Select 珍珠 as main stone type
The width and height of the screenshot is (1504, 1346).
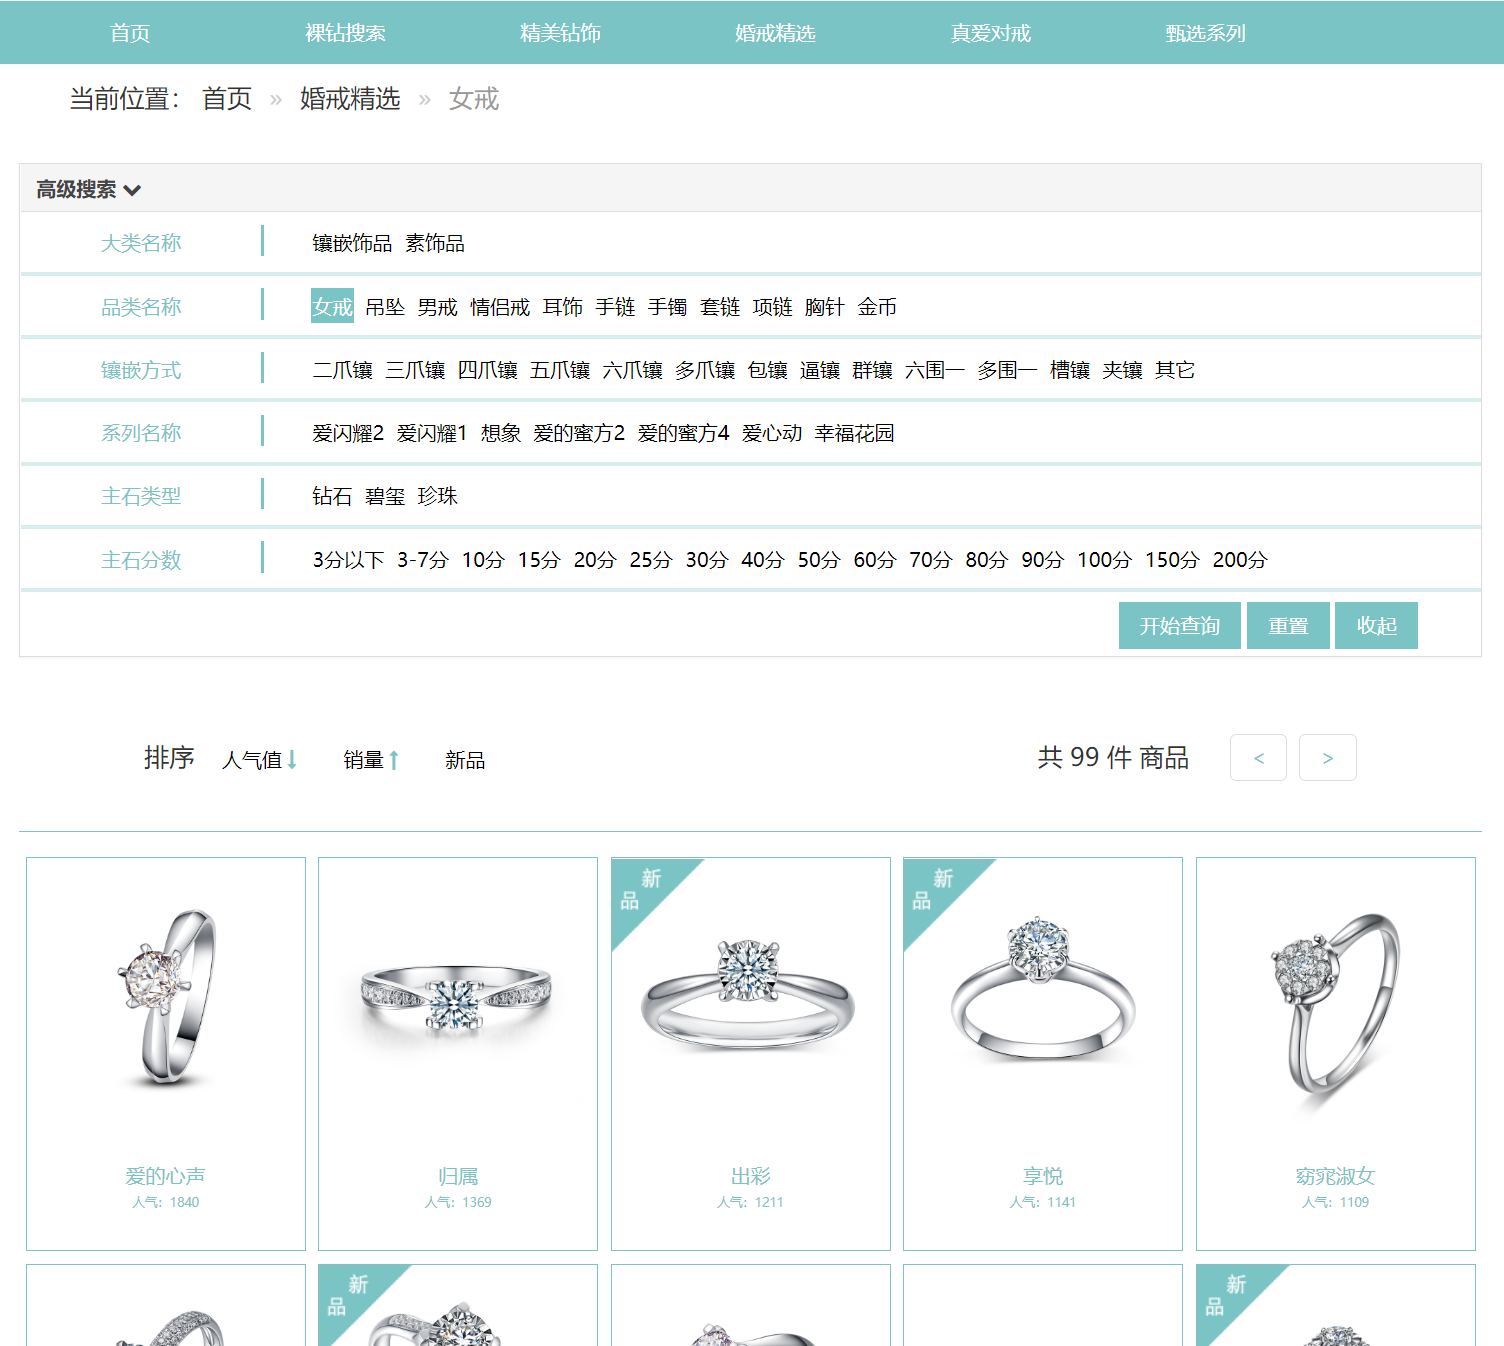tap(437, 496)
